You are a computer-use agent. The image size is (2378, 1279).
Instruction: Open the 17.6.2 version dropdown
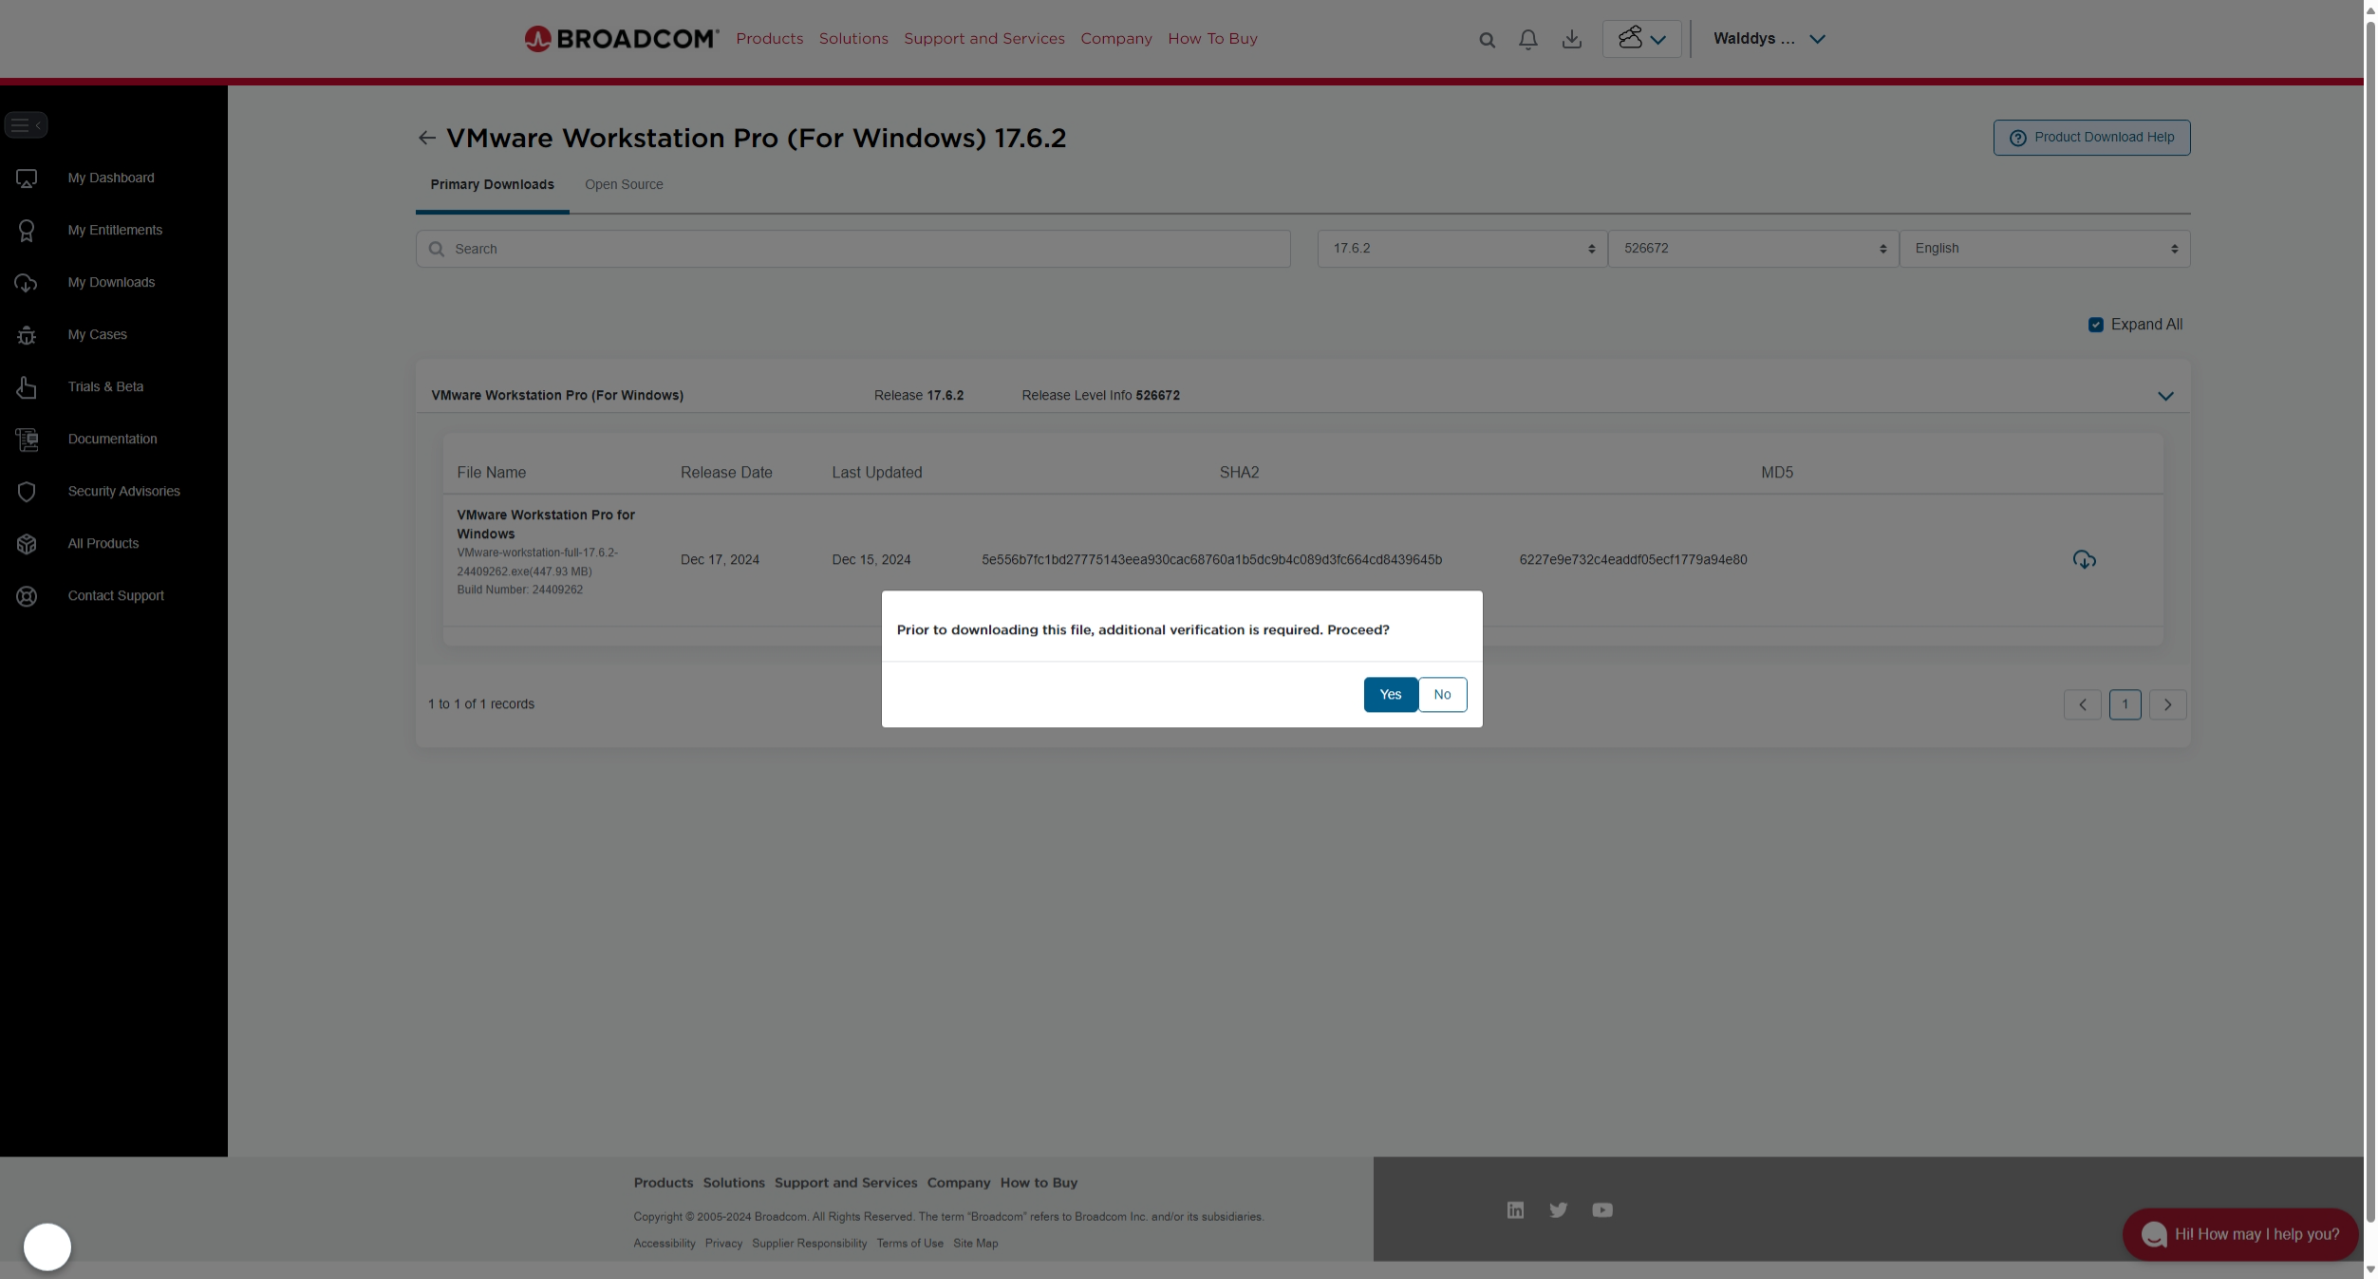pyautogui.click(x=1462, y=249)
